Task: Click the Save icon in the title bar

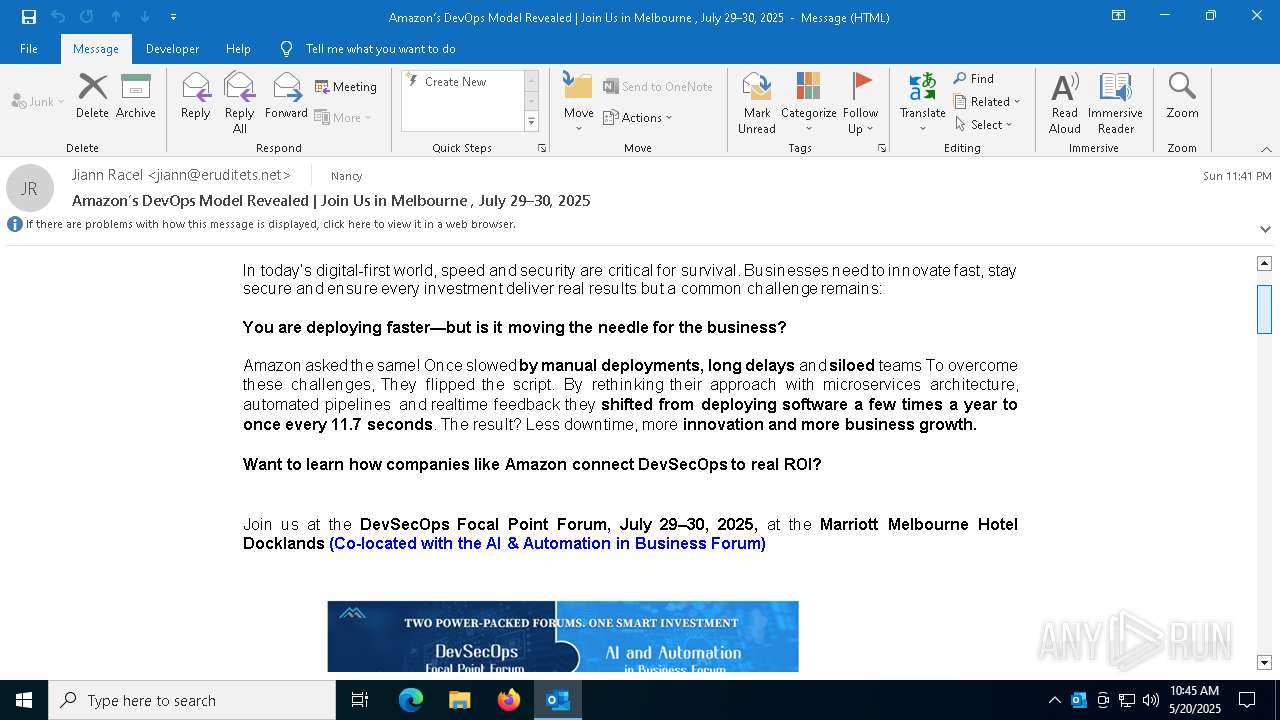Action: [29, 17]
